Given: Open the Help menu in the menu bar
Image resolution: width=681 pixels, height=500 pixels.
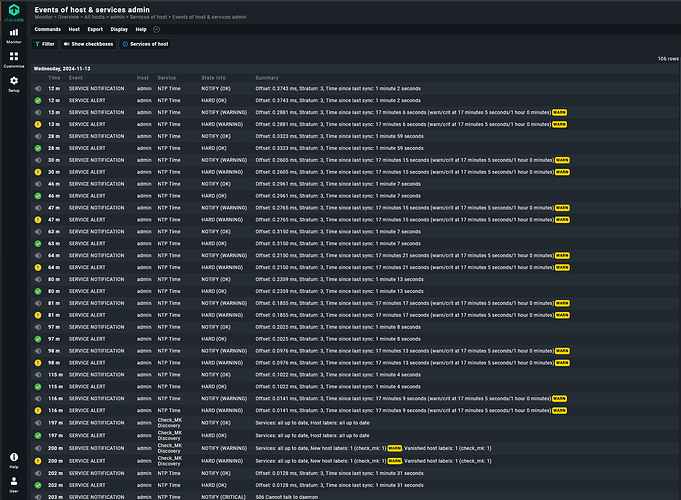Looking at the screenshot, I should pos(141,30).
